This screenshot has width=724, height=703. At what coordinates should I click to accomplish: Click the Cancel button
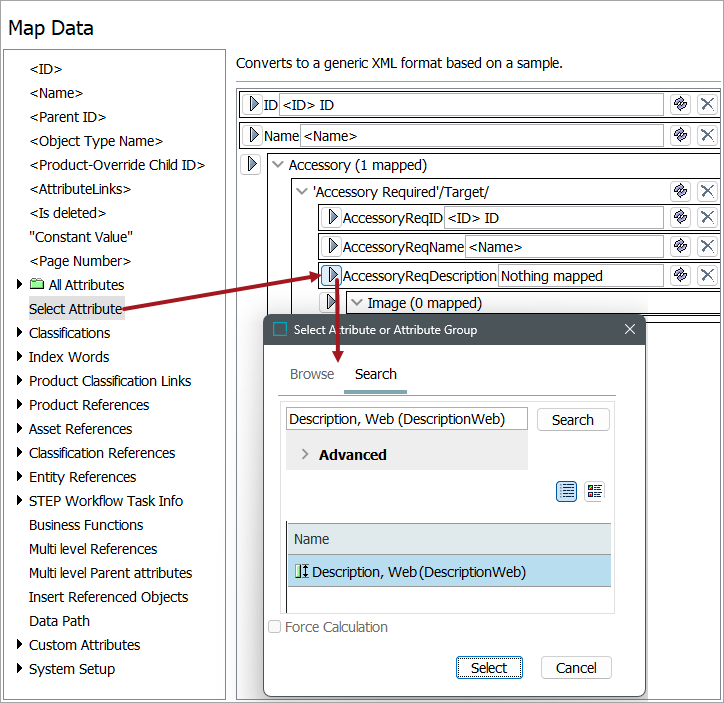[576, 668]
